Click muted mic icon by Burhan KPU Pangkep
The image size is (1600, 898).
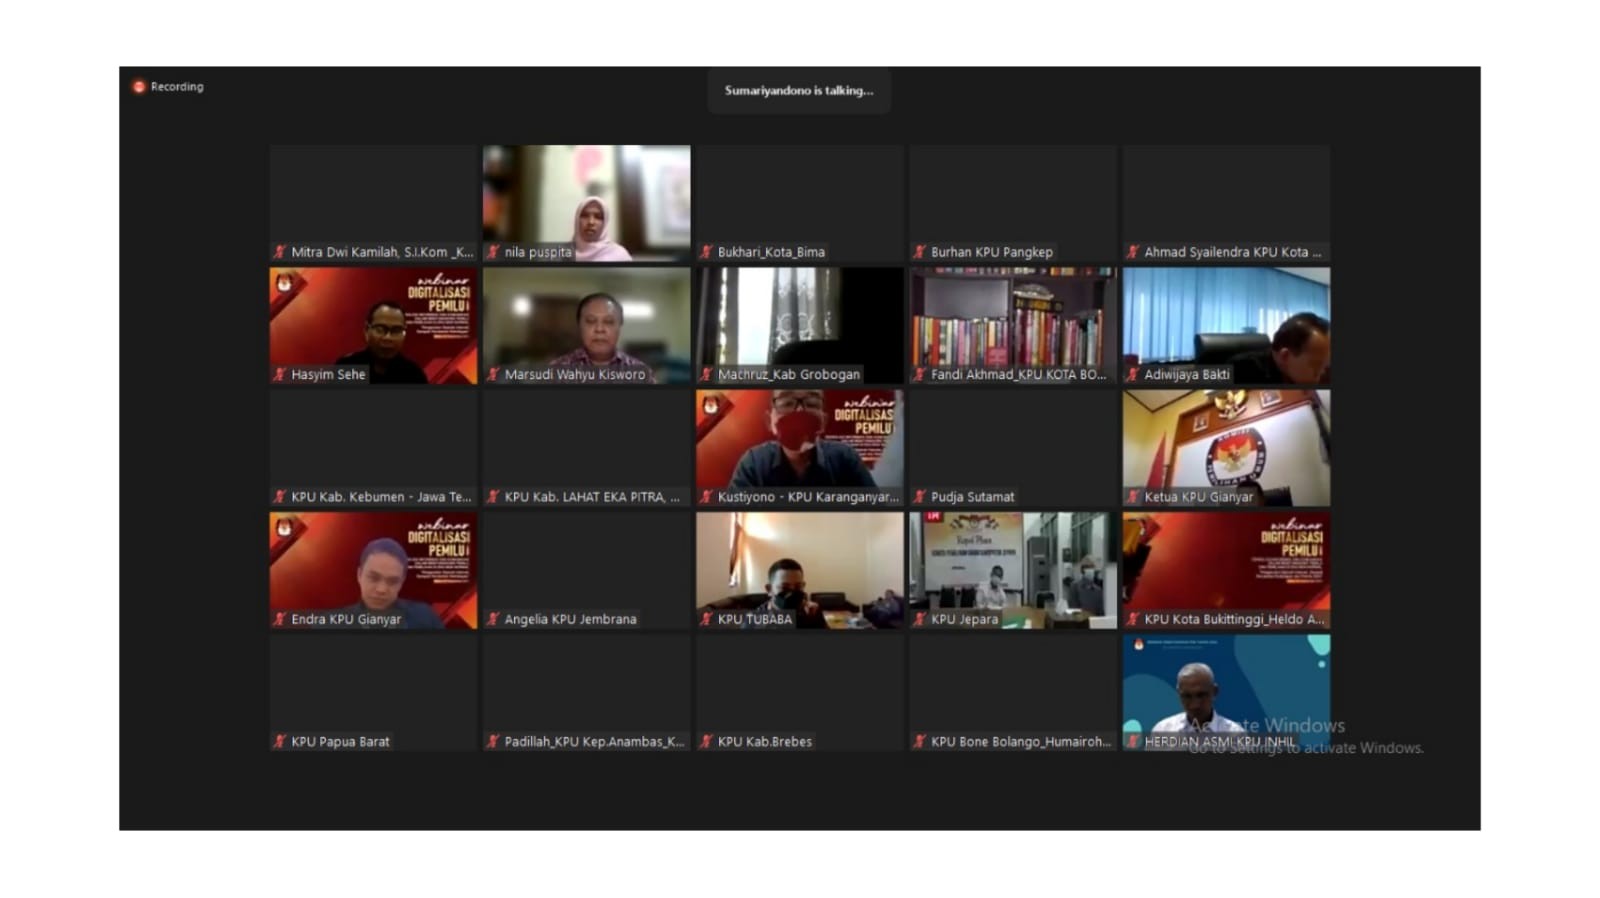click(x=920, y=252)
